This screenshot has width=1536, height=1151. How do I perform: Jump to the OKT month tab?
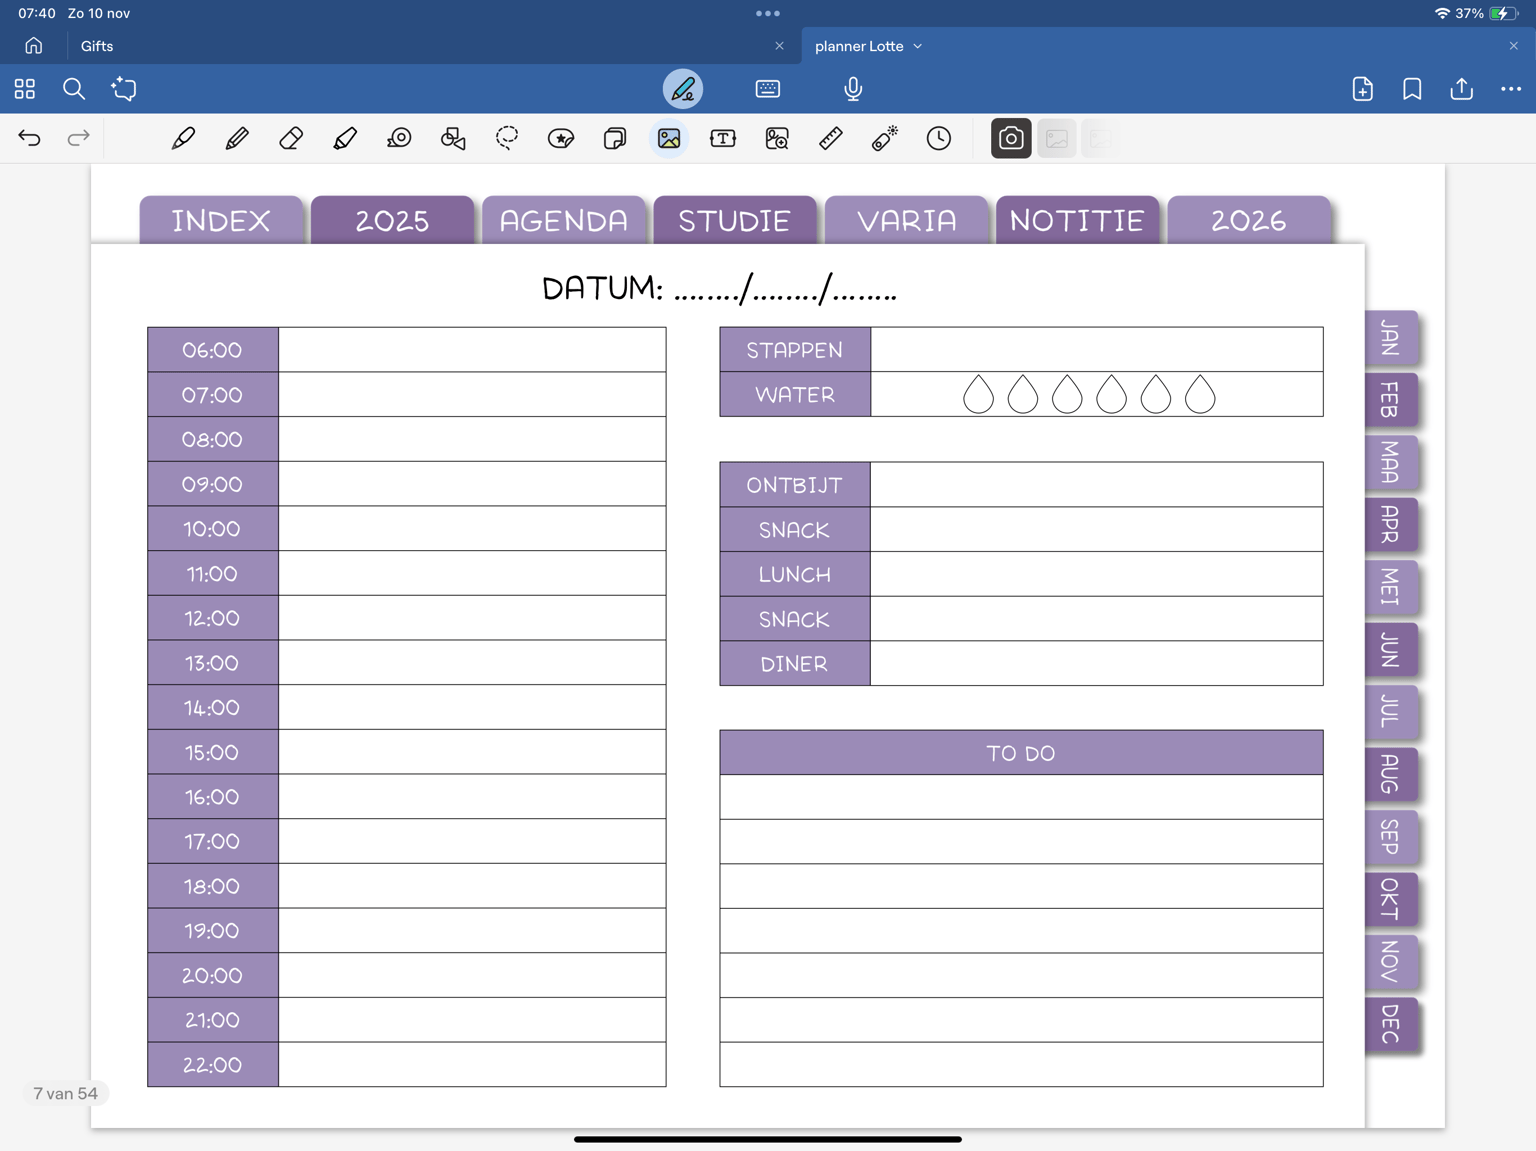(x=1391, y=899)
